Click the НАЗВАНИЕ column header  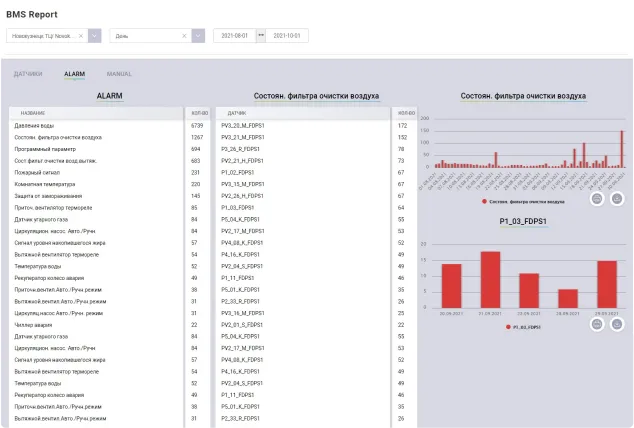coord(34,113)
